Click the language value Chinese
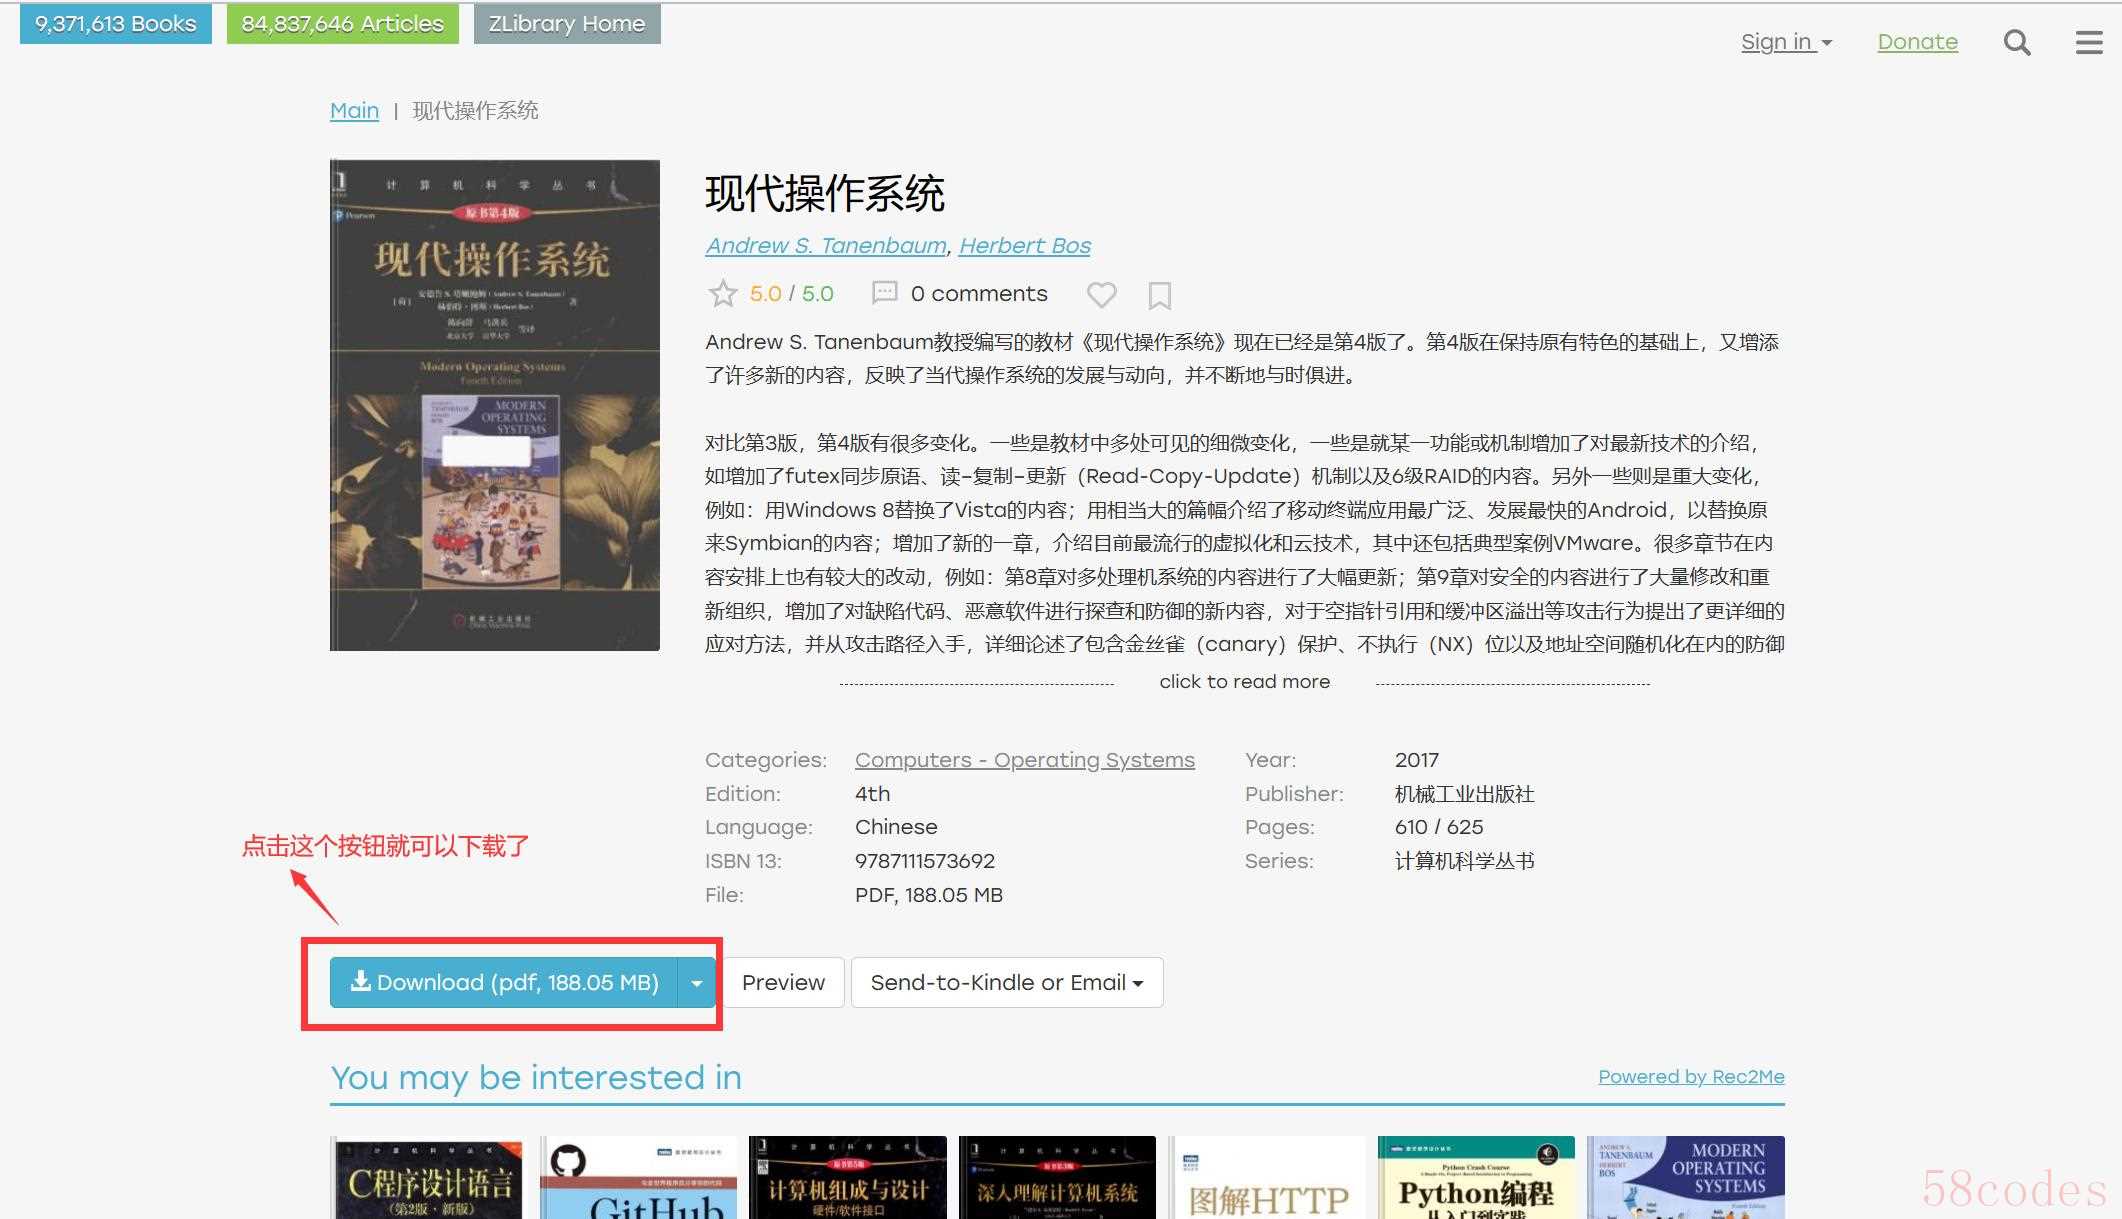 [x=896, y=827]
